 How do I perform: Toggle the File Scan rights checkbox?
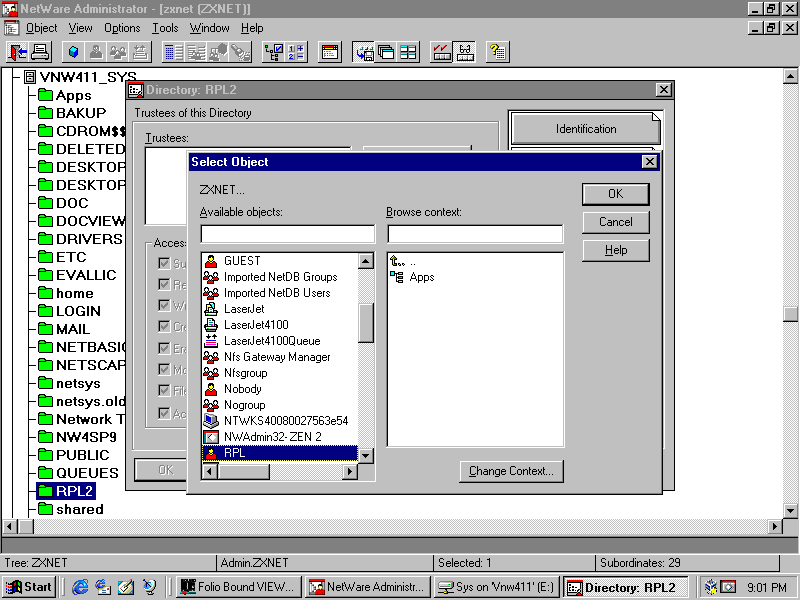pyautogui.click(x=164, y=391)
